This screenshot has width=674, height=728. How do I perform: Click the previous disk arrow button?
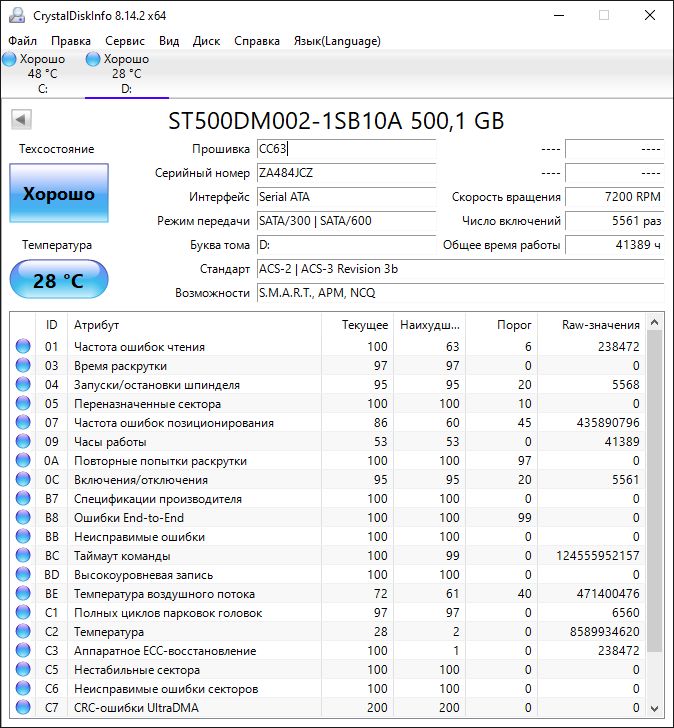pyautogui.click(x=20, y=121)
